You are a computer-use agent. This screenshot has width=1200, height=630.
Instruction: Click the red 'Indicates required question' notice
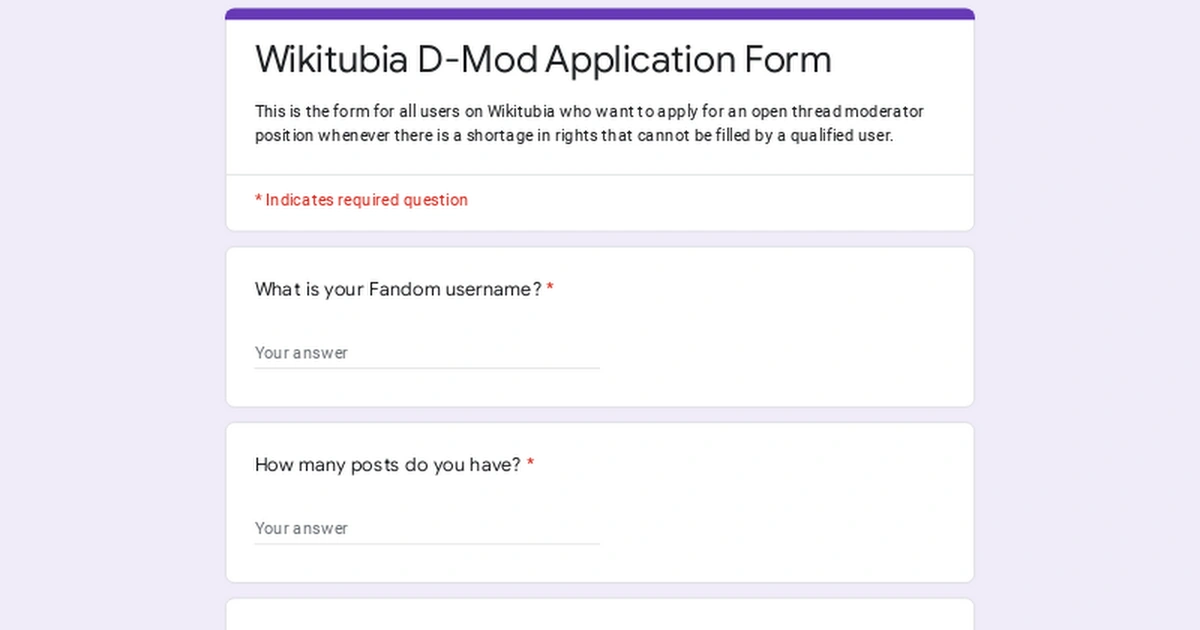click(361, 200)
